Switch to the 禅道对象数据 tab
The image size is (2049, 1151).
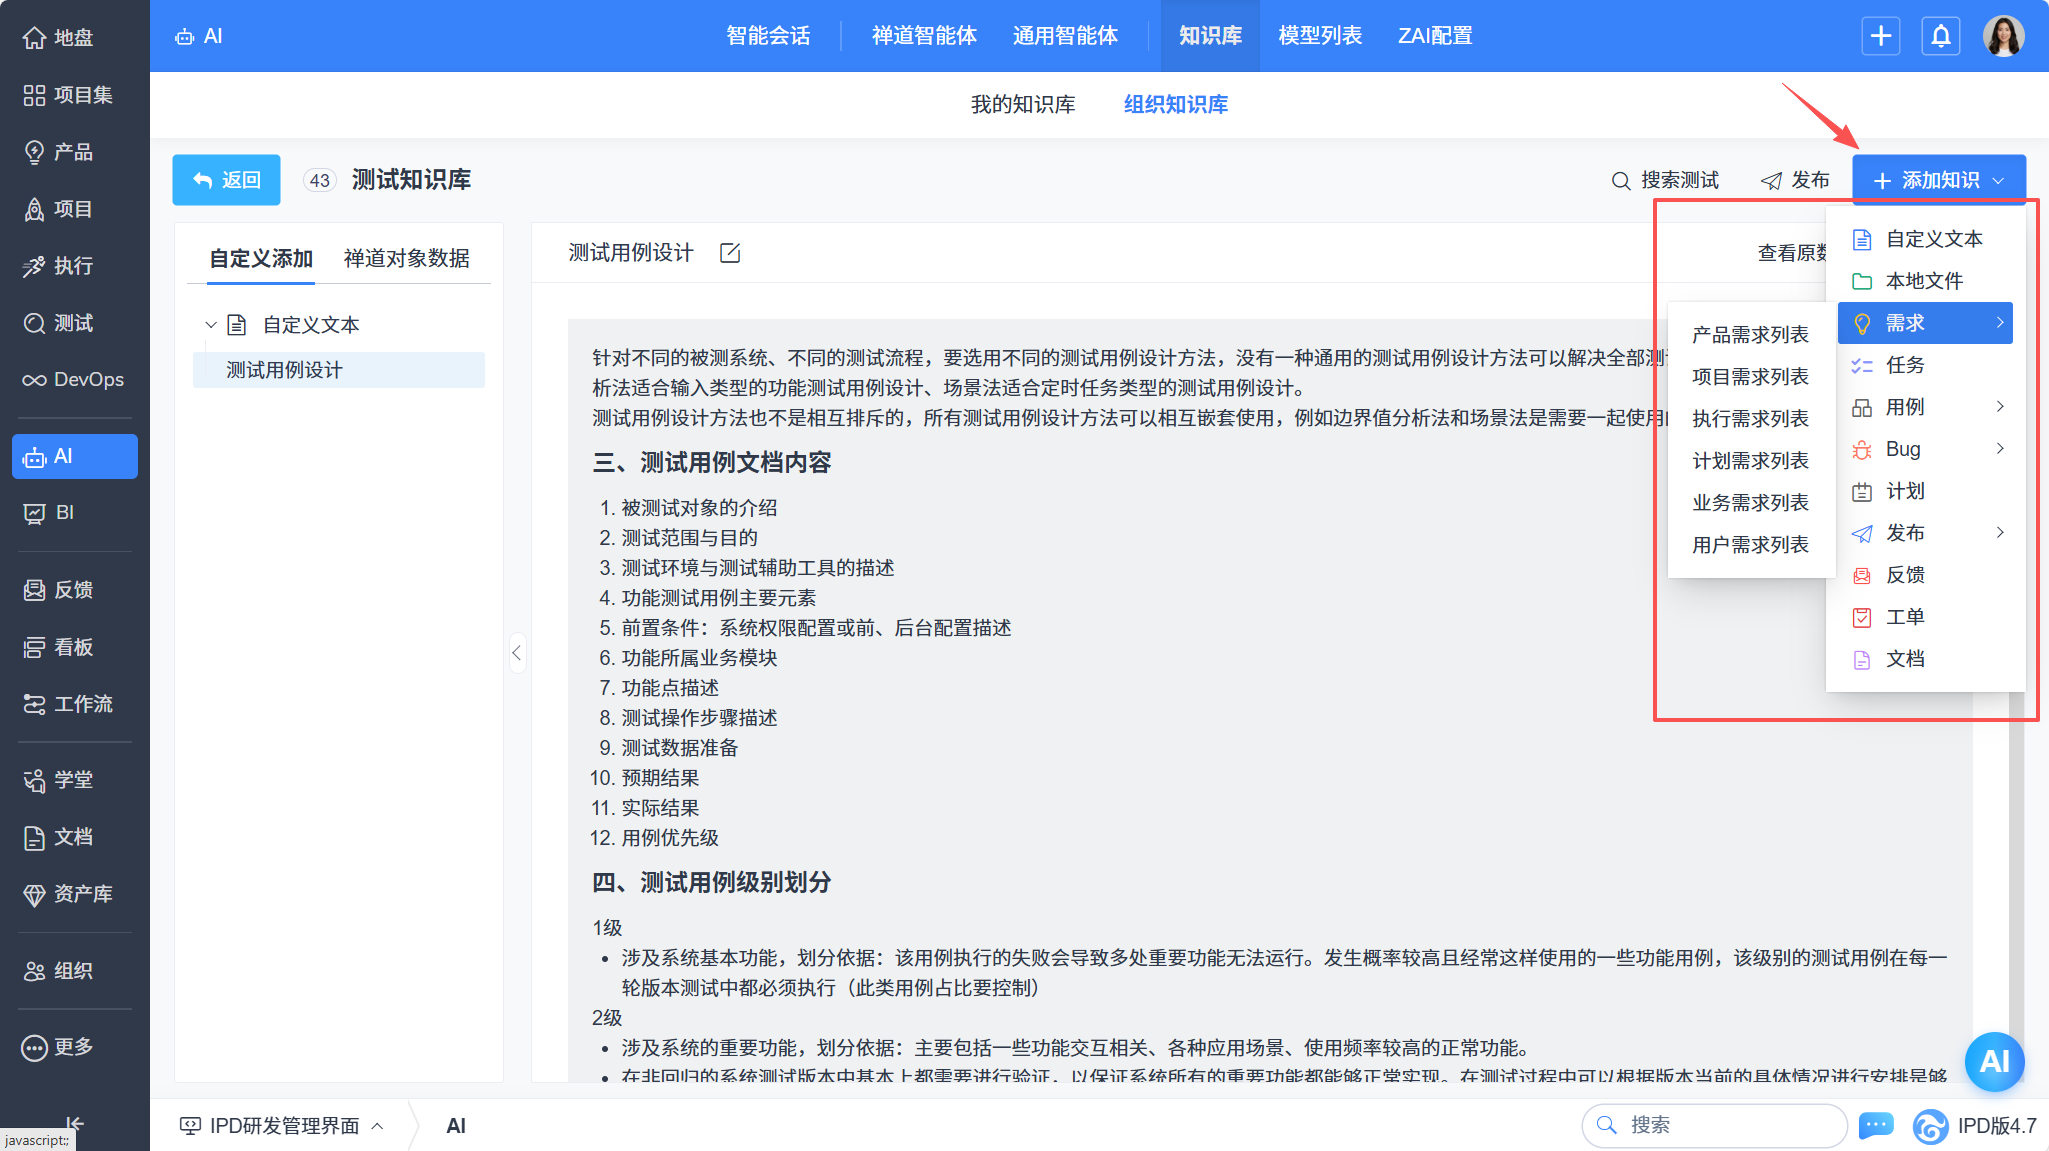click(x=406, y=258)
